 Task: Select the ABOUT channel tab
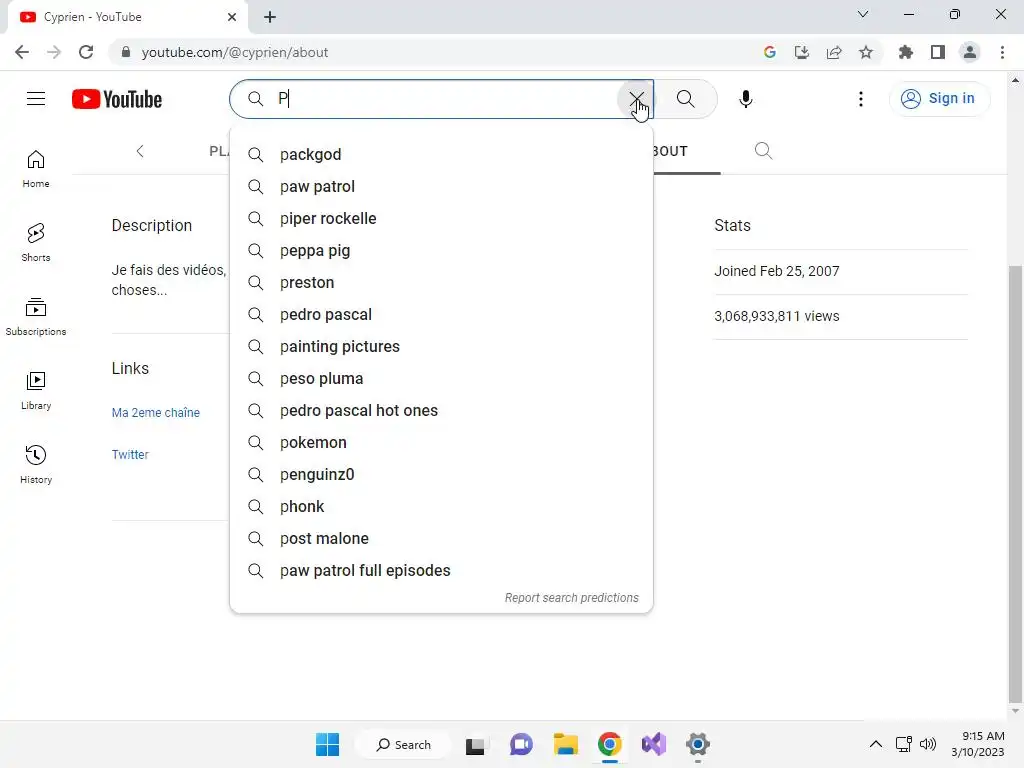coord(671,151)
